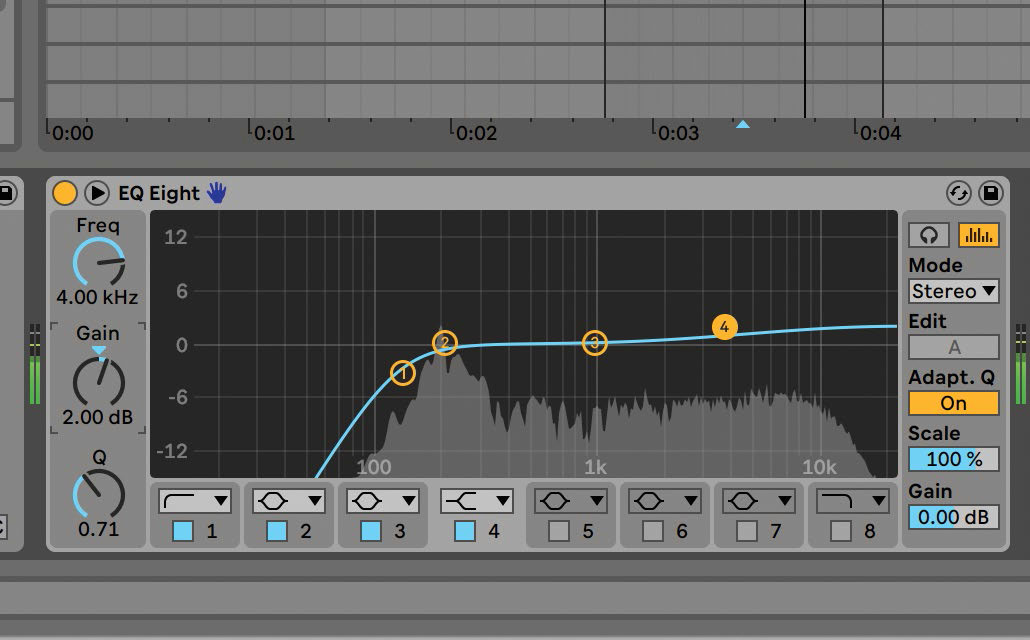The height and width of the screenshot is (640, 1030).
Task: Enable audition mode with the headphone icon
Action: [928, 235]
